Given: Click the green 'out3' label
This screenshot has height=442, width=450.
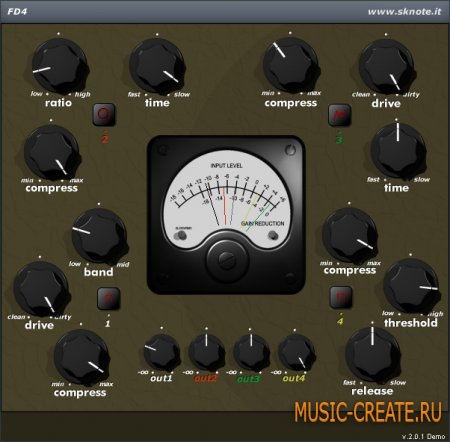Looking at the screenshot, I should [248, 379].
